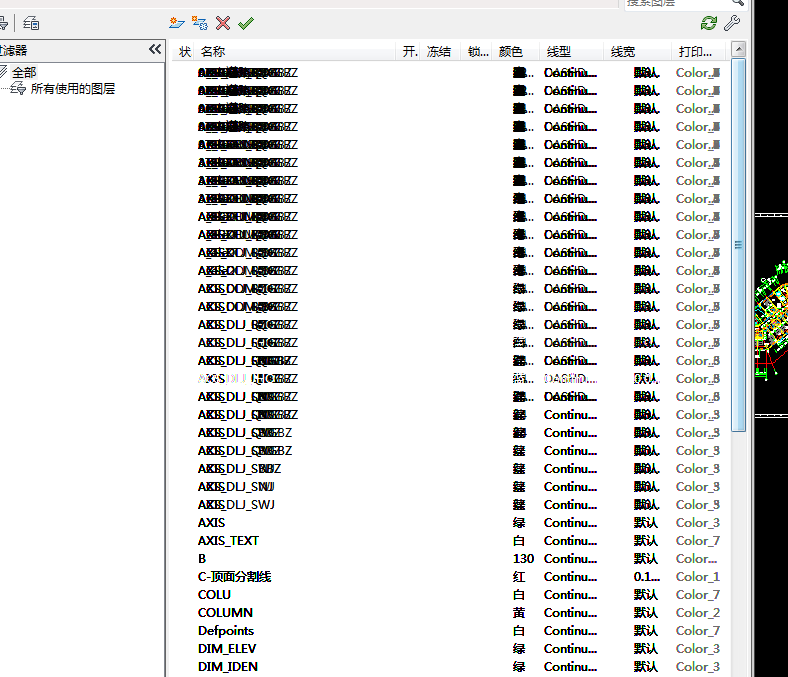Viewport: 788px width, 677px height.
Task: Click the Color_2 plot style of COLUMN layer
Action: pyautogui.click(x=698, y=613)
